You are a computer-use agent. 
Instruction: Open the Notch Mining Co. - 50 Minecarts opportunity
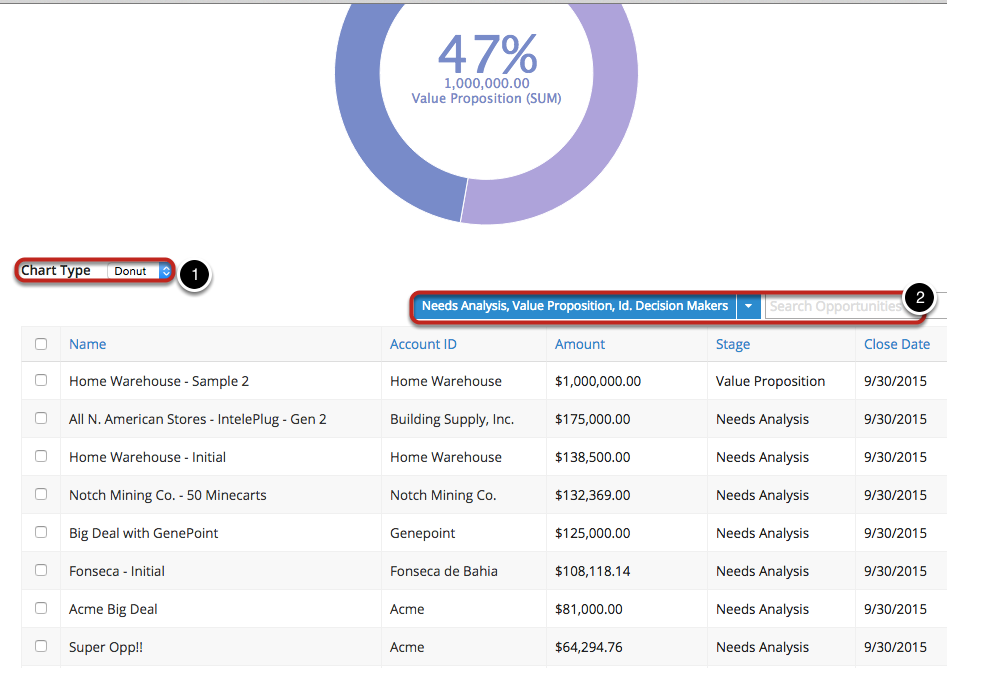point(167,495)
